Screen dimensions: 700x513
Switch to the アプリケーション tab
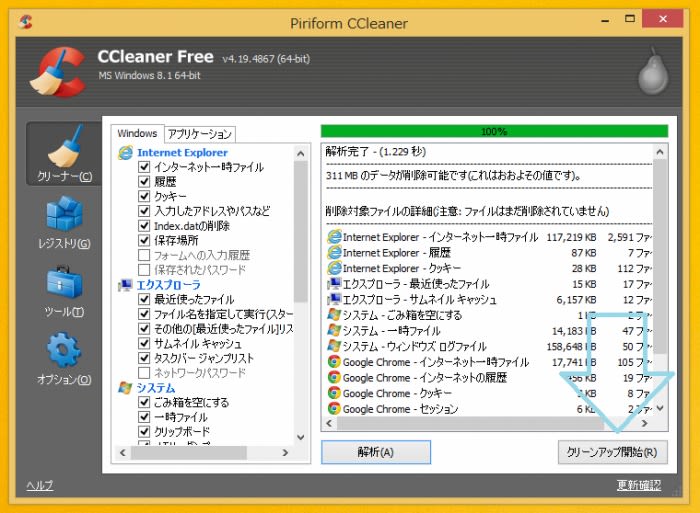pos(200,134)
